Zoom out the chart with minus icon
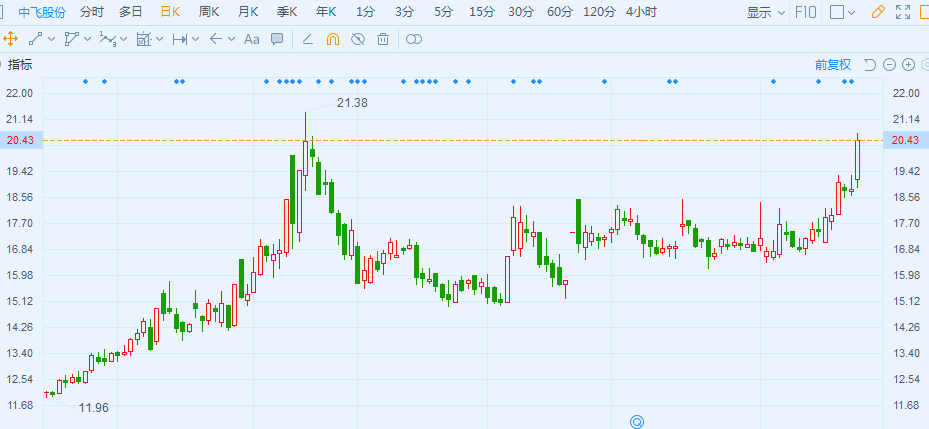This screenshot has height=429, width=929. pyautogui.click(x=889, y=65)
